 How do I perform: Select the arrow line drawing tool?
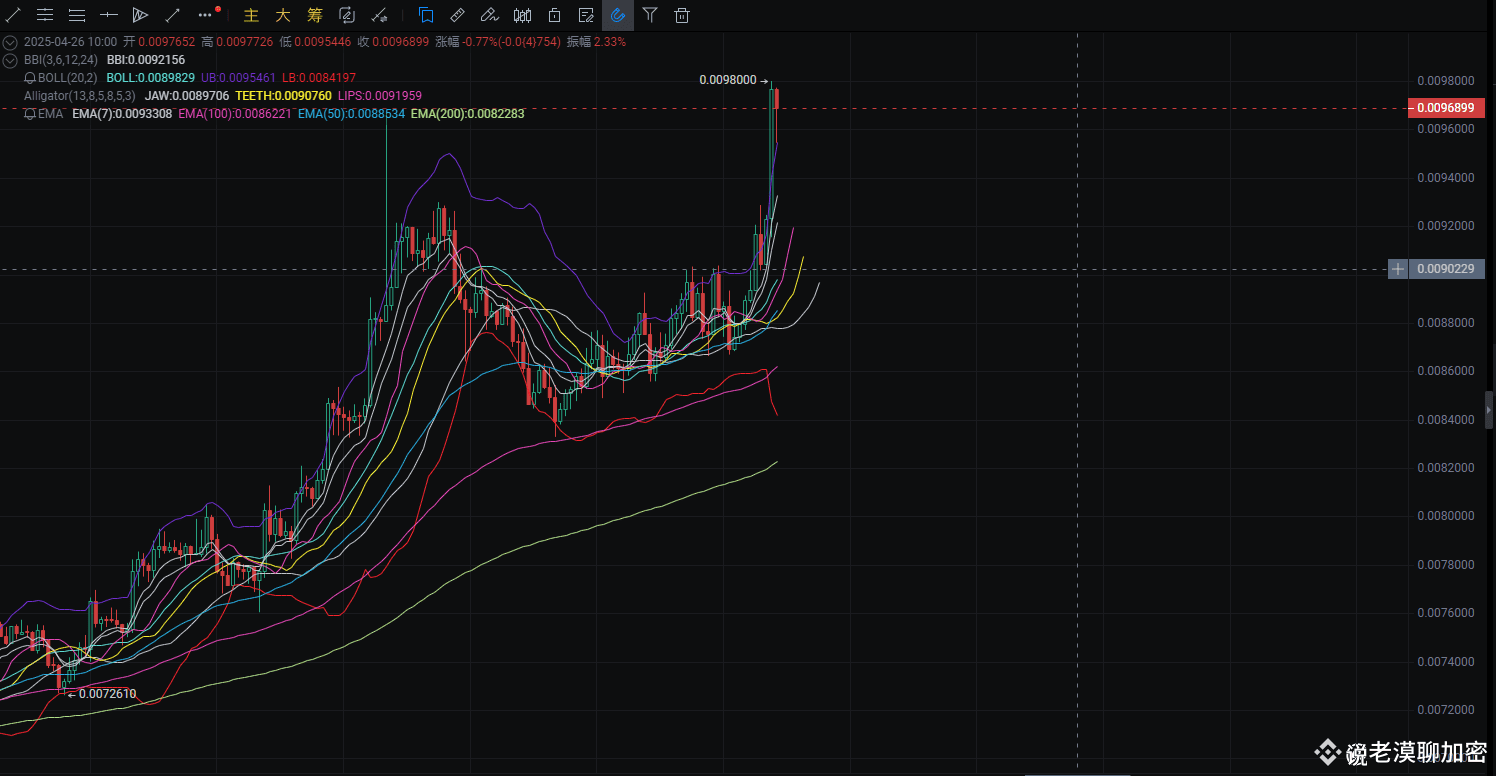[x=173, y=15]
